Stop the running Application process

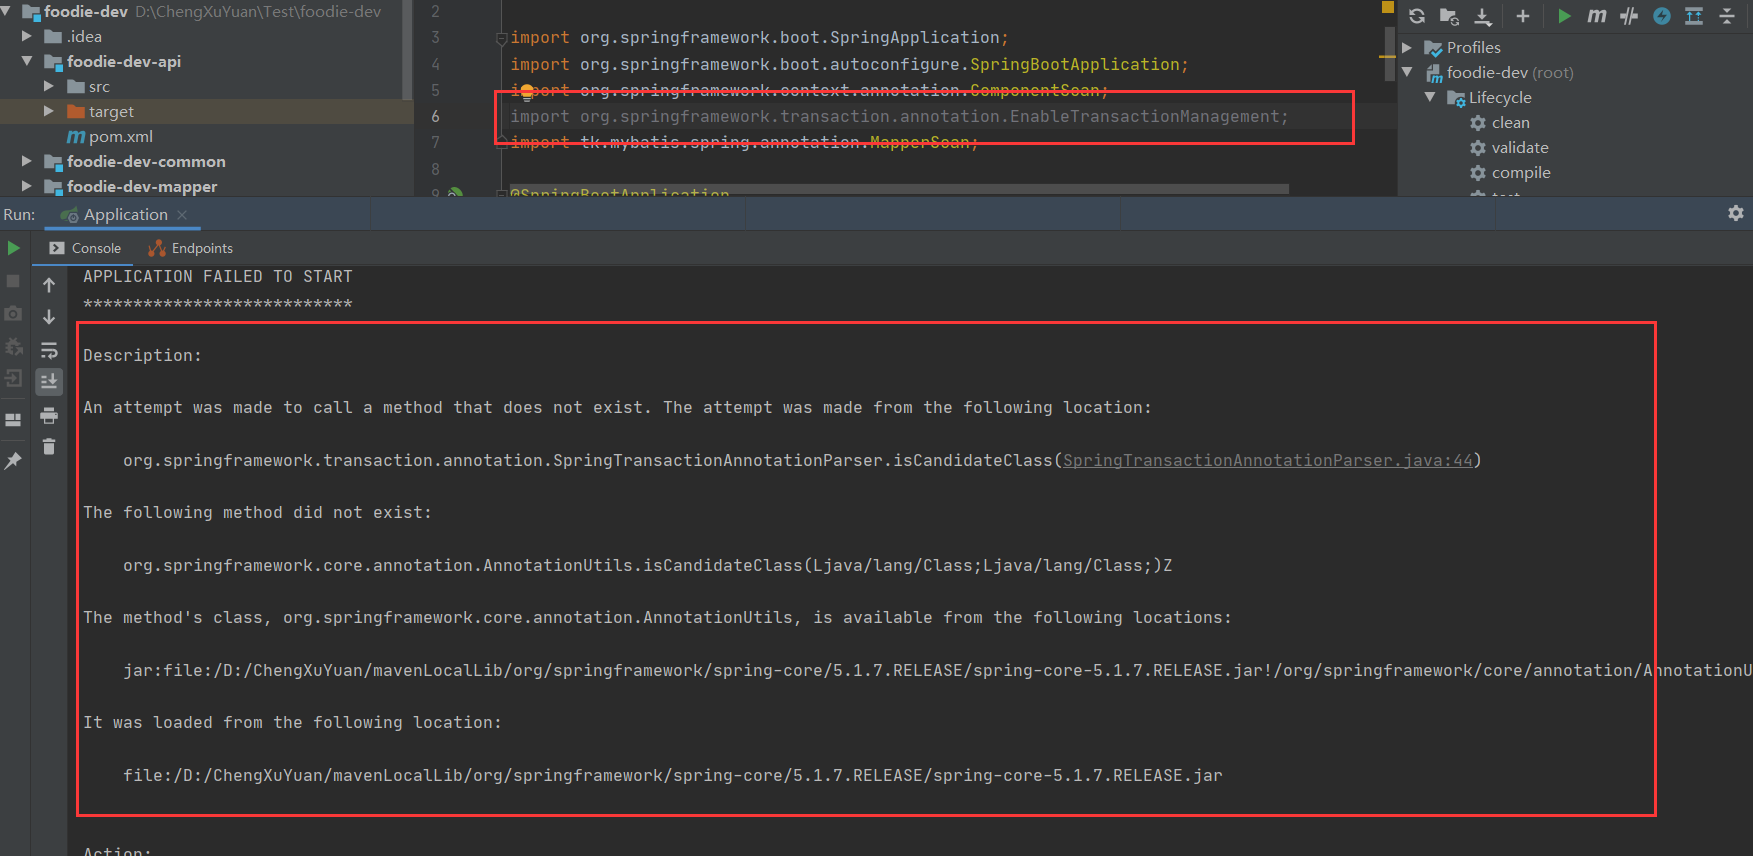click(13, 281)
